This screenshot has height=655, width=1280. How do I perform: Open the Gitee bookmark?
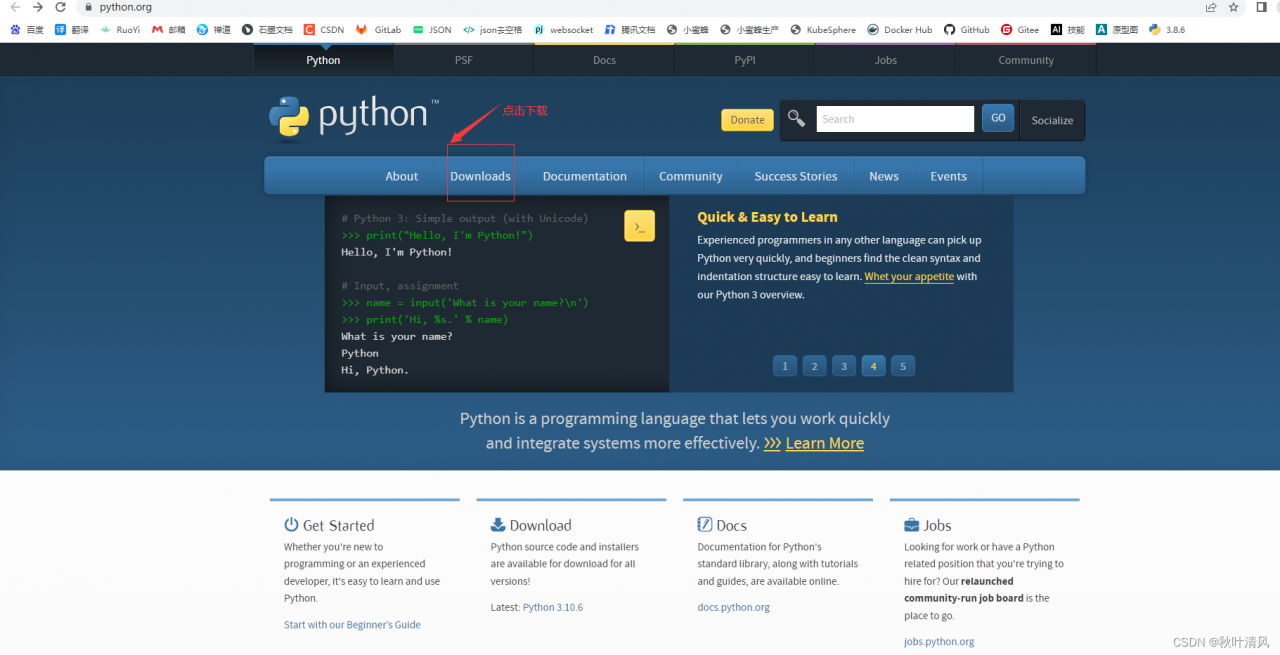point(1020,30)
